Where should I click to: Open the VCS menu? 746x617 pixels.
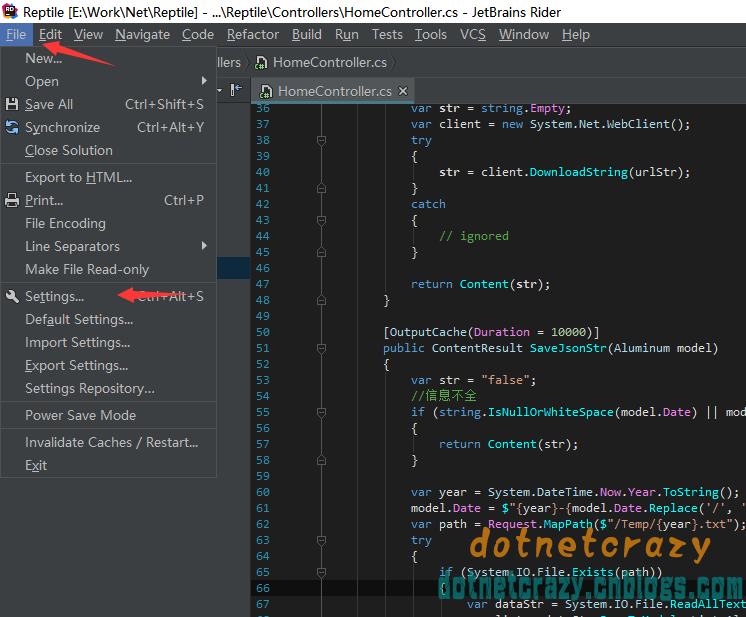click(x=472, y=34)
